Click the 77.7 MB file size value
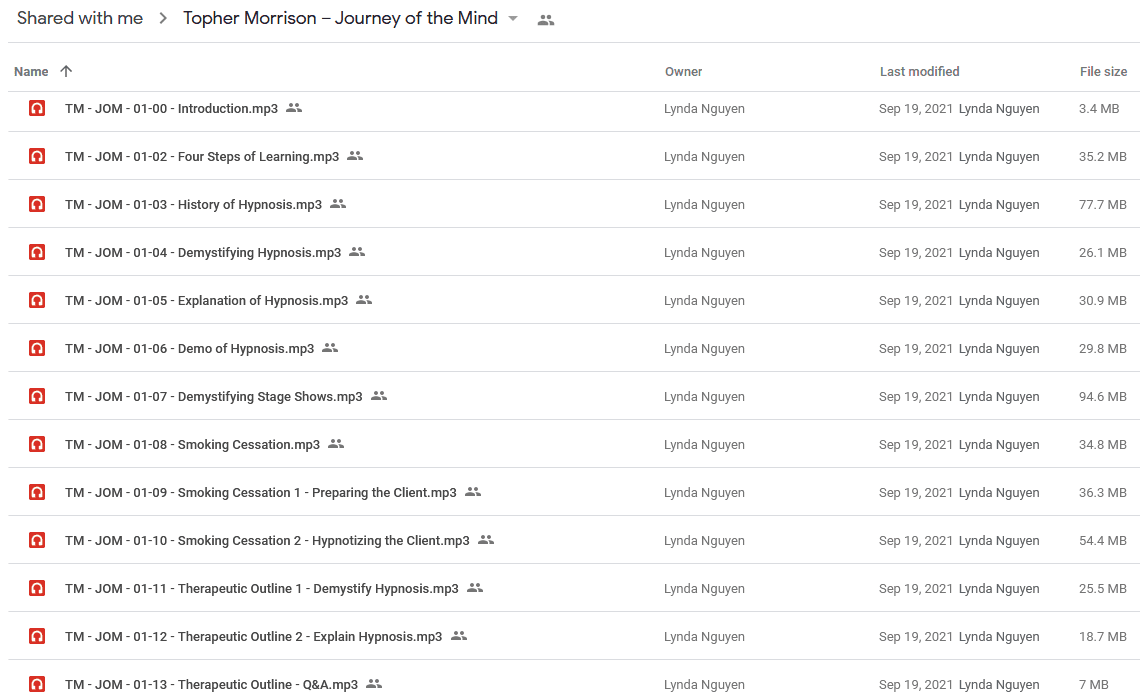 pos(1102,204)
